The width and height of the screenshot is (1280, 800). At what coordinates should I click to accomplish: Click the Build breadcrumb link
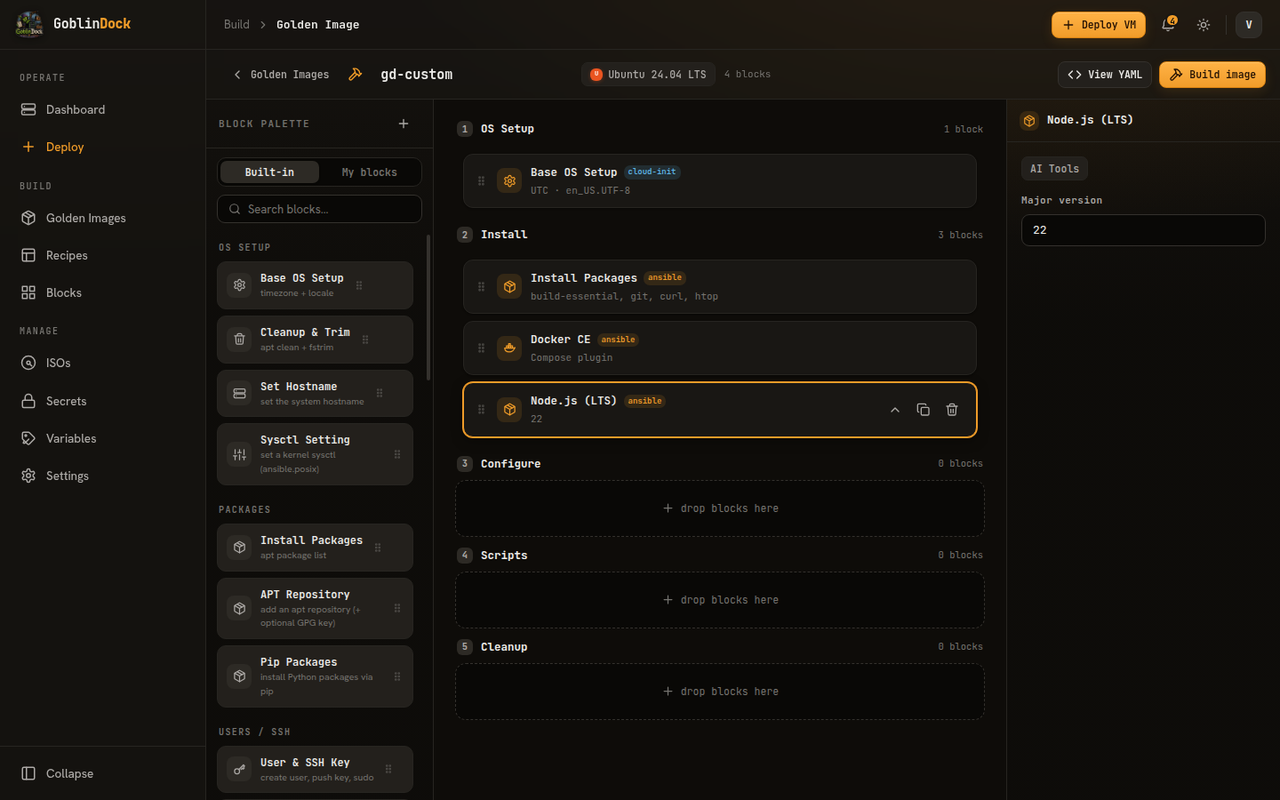[237, 25]
